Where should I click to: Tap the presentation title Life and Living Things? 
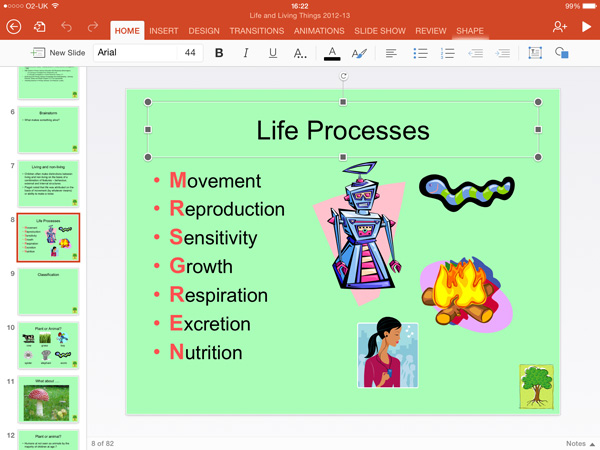click(300, 15)
